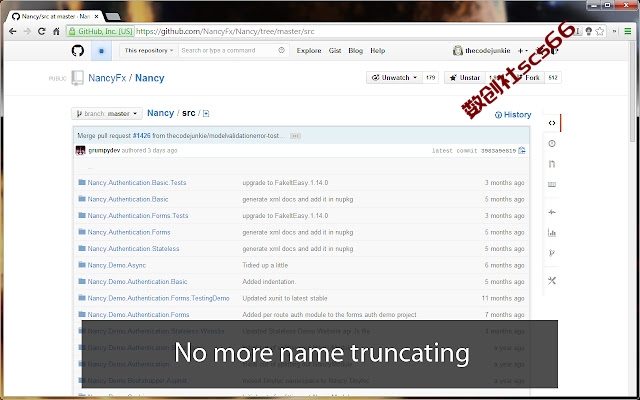Reload the page with the refresh icon

(41, 31)
